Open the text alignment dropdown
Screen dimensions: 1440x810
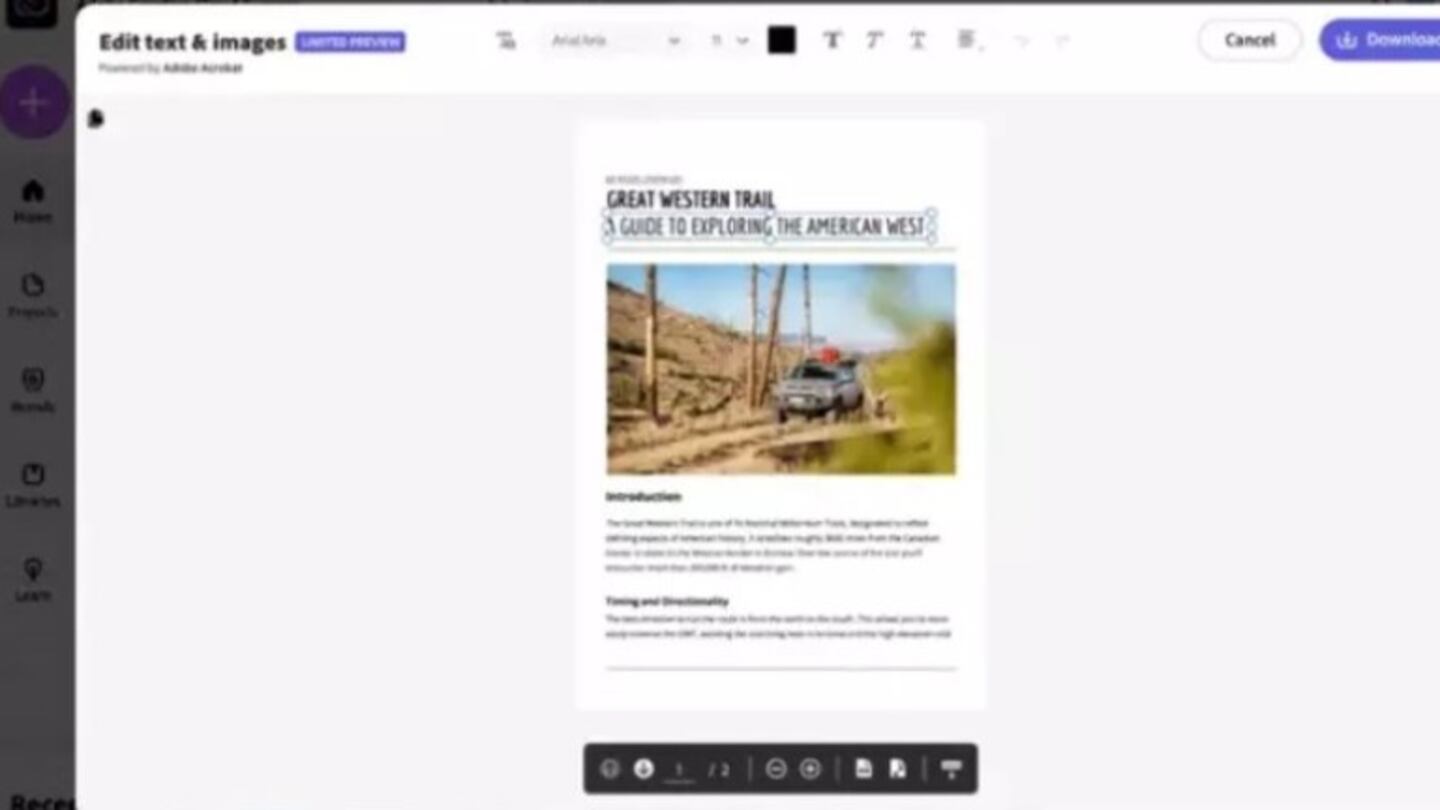[967, 40]
